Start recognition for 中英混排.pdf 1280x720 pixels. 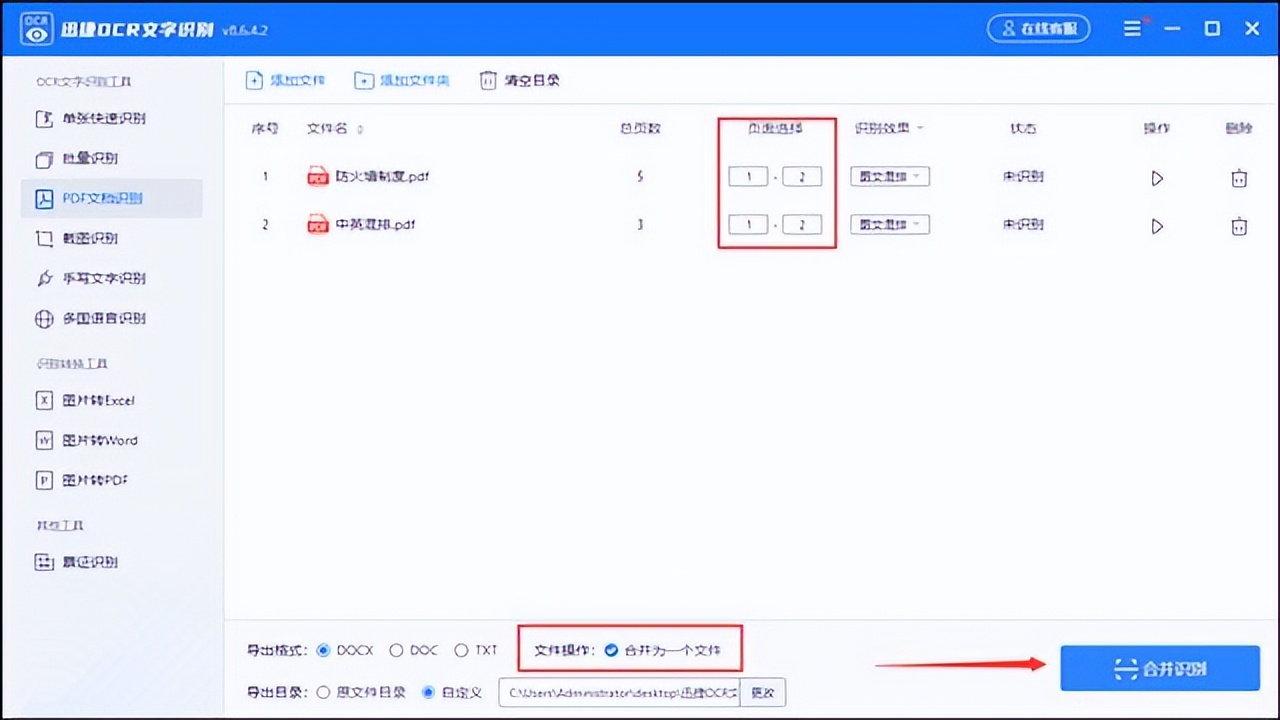1157,226
